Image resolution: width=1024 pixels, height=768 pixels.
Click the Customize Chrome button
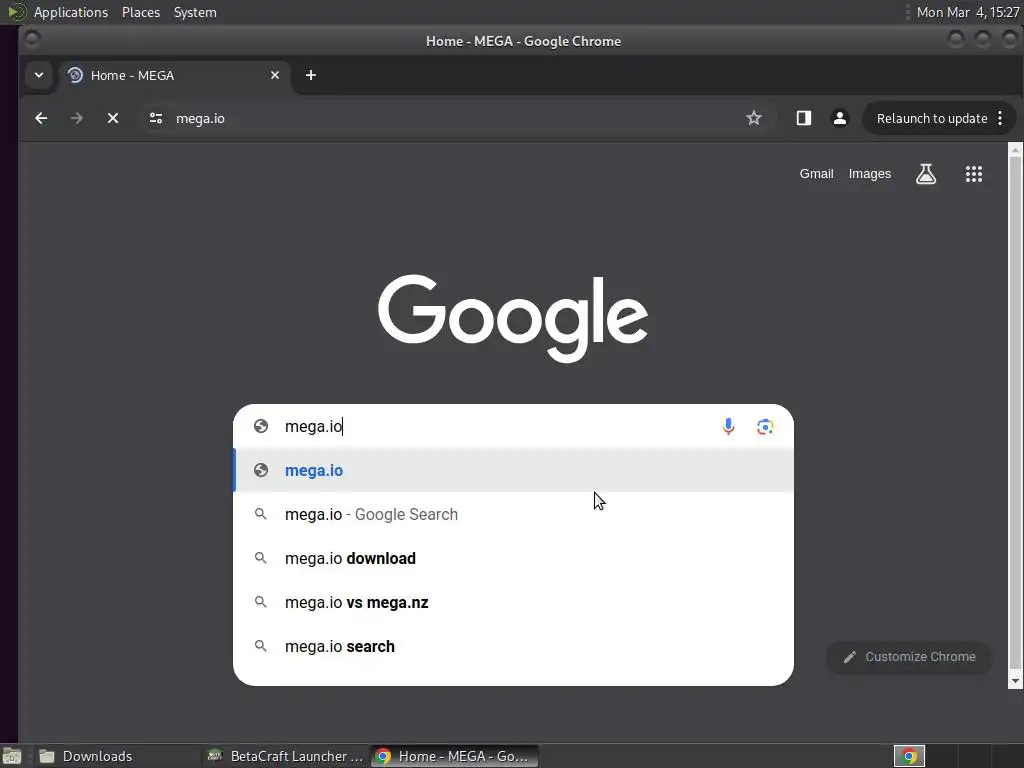909,657
